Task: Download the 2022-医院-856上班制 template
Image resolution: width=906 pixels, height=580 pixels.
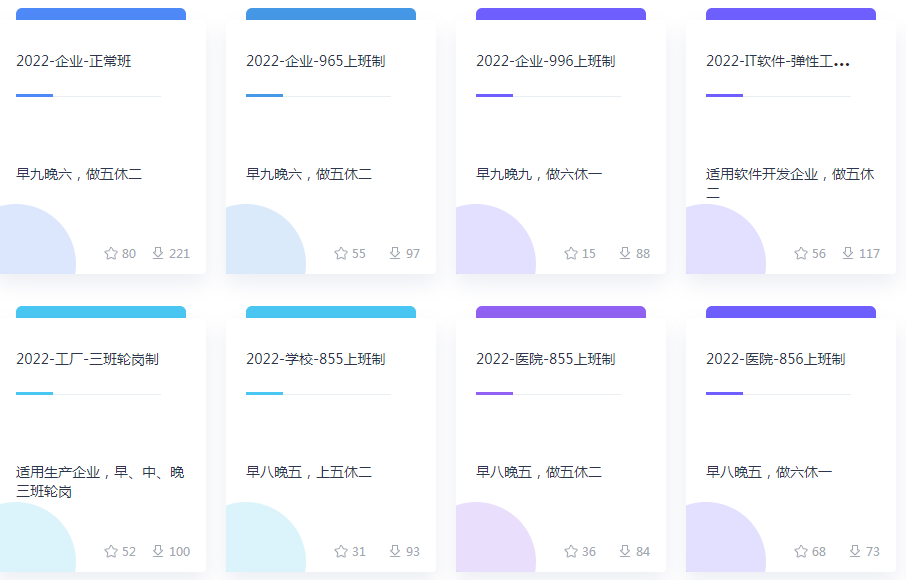Action: coord(855,551)
